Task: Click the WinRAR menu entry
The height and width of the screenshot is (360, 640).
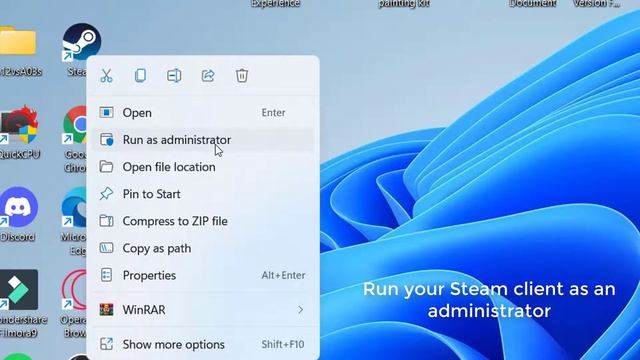Action: tap(203, 310)
